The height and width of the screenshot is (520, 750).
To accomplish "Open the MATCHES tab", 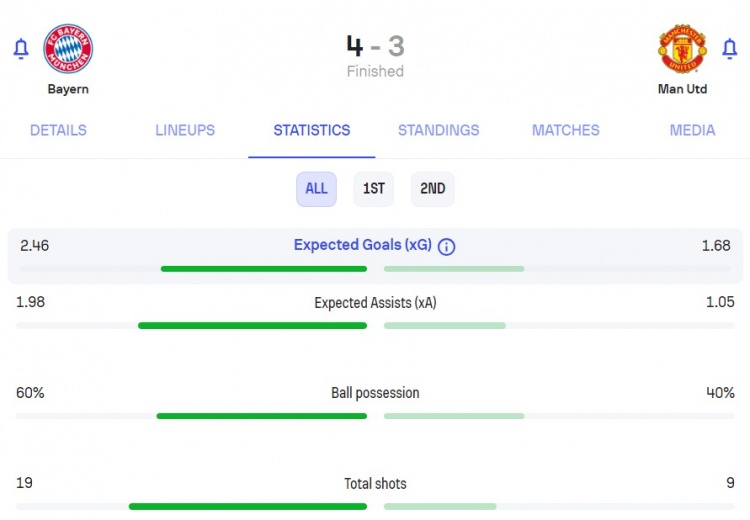I will pyautogui.click(x=565, y=130).
